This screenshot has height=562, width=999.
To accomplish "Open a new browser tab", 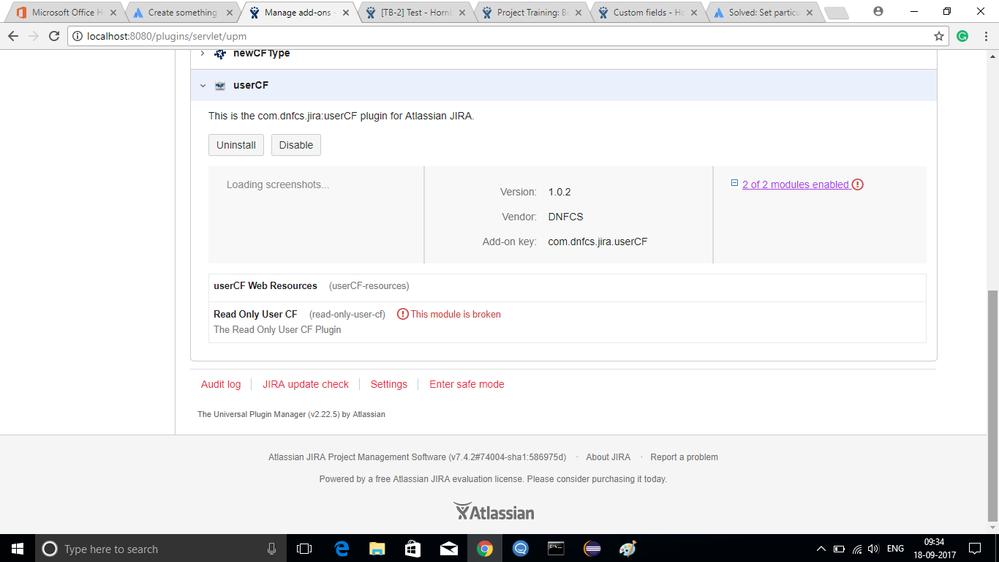I will 836,13.
